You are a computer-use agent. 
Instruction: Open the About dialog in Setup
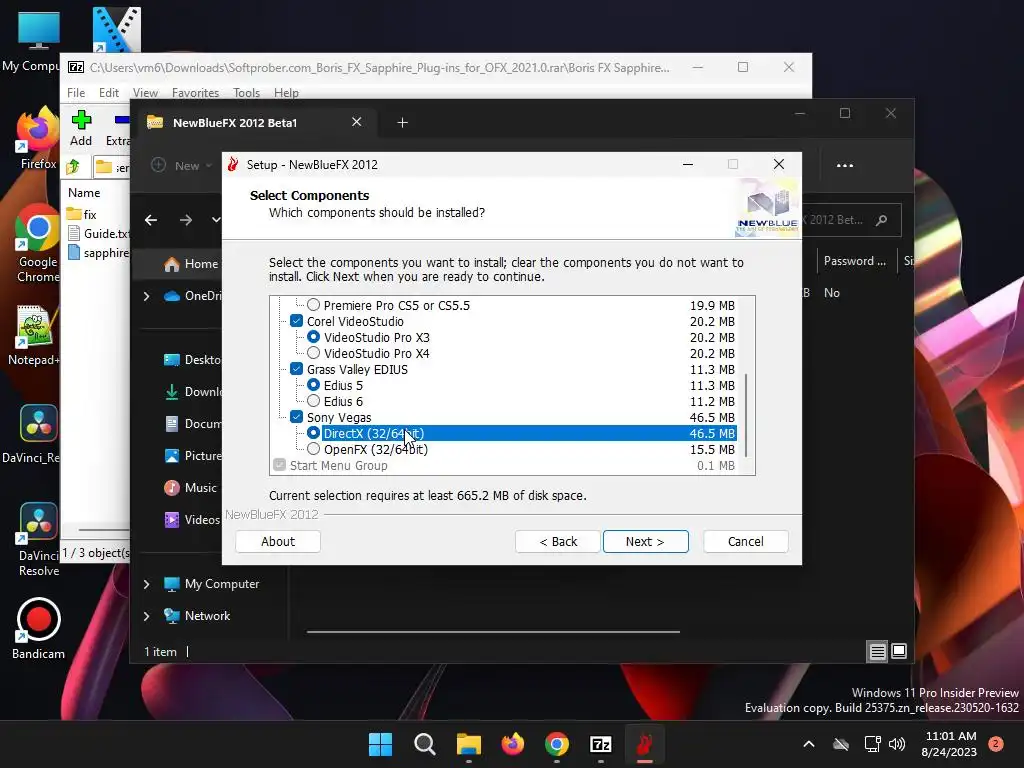tap(278, 541)
